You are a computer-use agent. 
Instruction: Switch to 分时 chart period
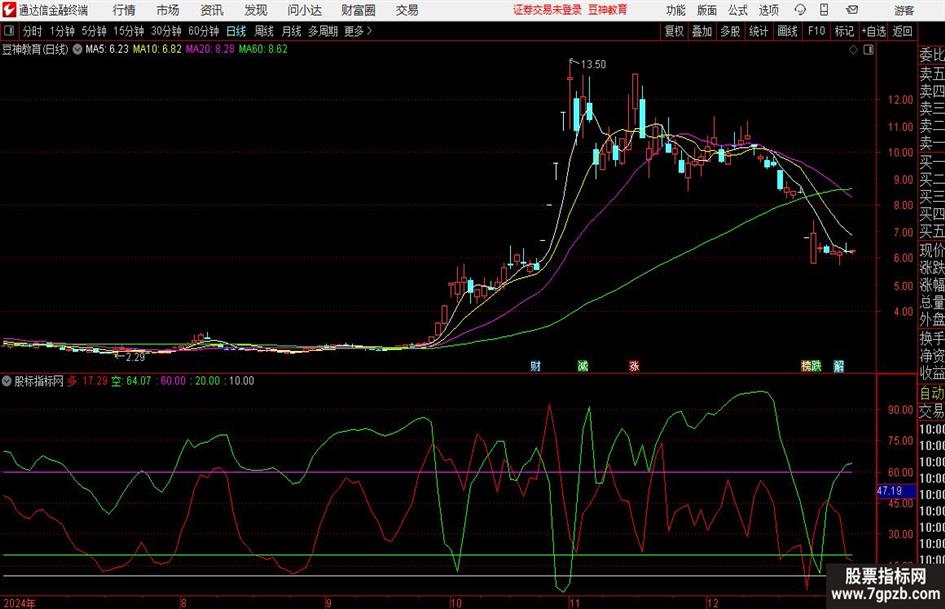pyautogui.click(x=33, y=31)
